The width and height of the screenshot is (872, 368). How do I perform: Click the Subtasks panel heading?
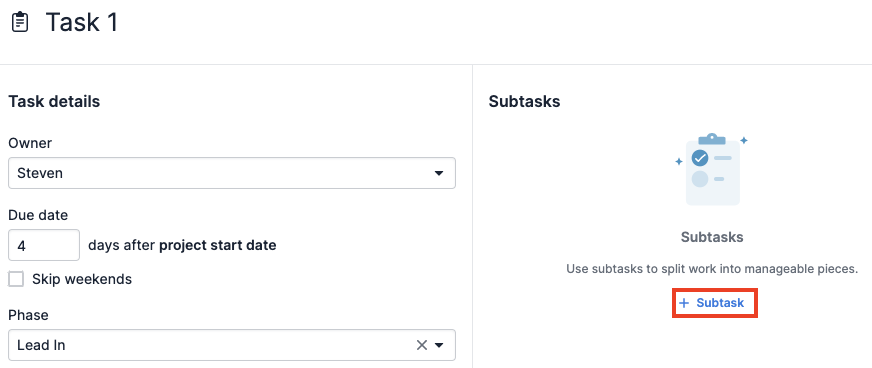[524, 102]
